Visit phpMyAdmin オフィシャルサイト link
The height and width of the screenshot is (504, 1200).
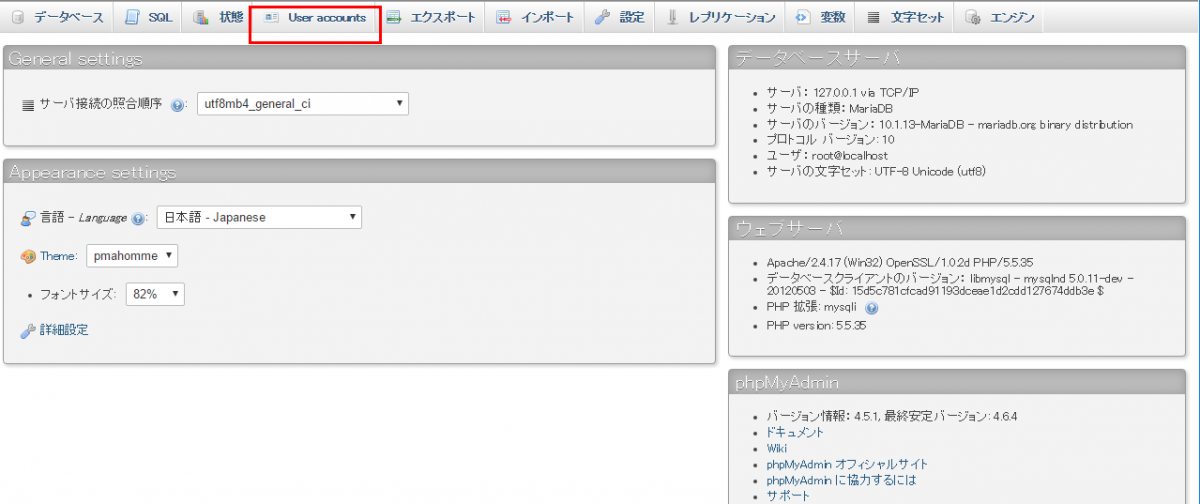point(847,464)
